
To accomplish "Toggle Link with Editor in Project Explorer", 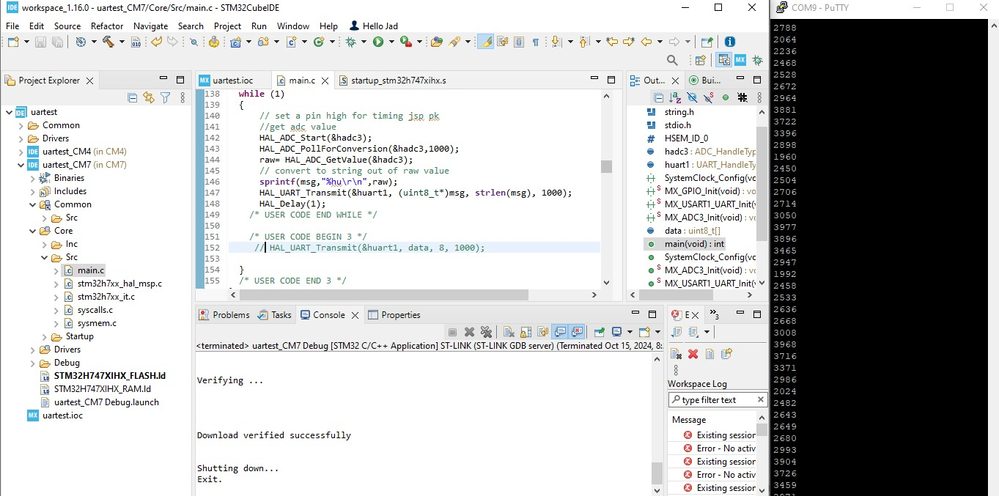I will pos(149,97).
